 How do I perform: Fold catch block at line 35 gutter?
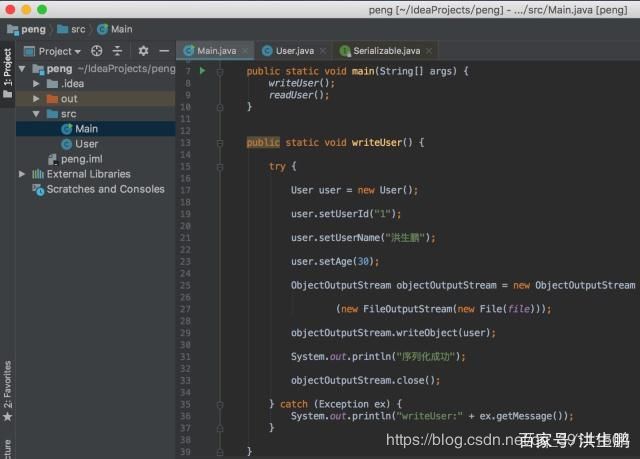pos(220,404)
